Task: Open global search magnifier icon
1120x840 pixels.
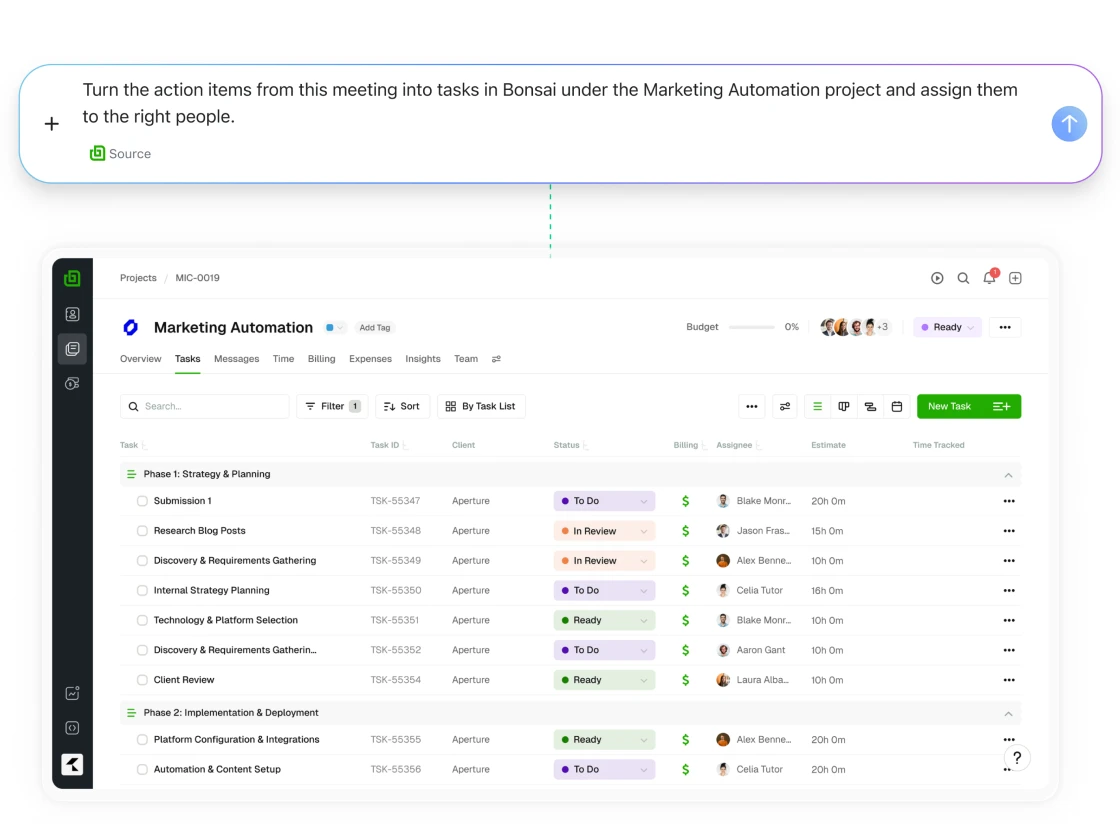Action: pos(963,278)
